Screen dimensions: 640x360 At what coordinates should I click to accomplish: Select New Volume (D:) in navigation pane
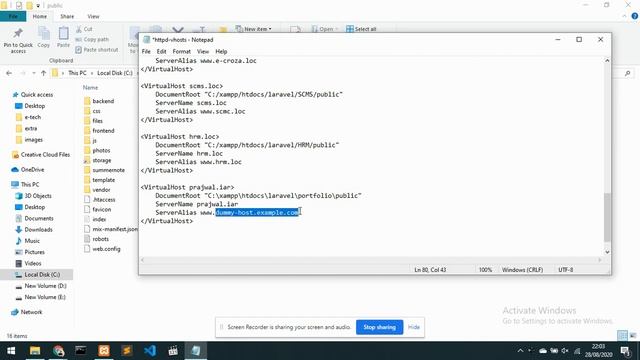click(41, 286)
